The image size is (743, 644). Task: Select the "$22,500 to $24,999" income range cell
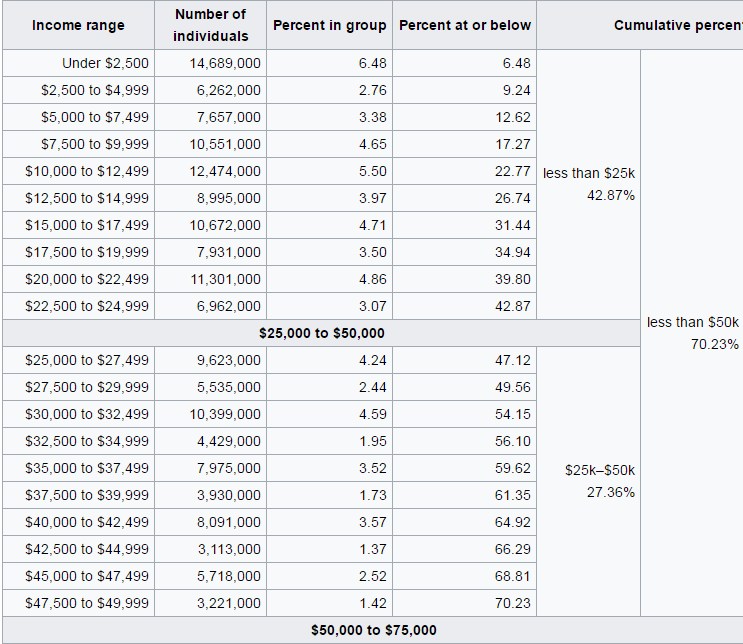pos(87,306)
